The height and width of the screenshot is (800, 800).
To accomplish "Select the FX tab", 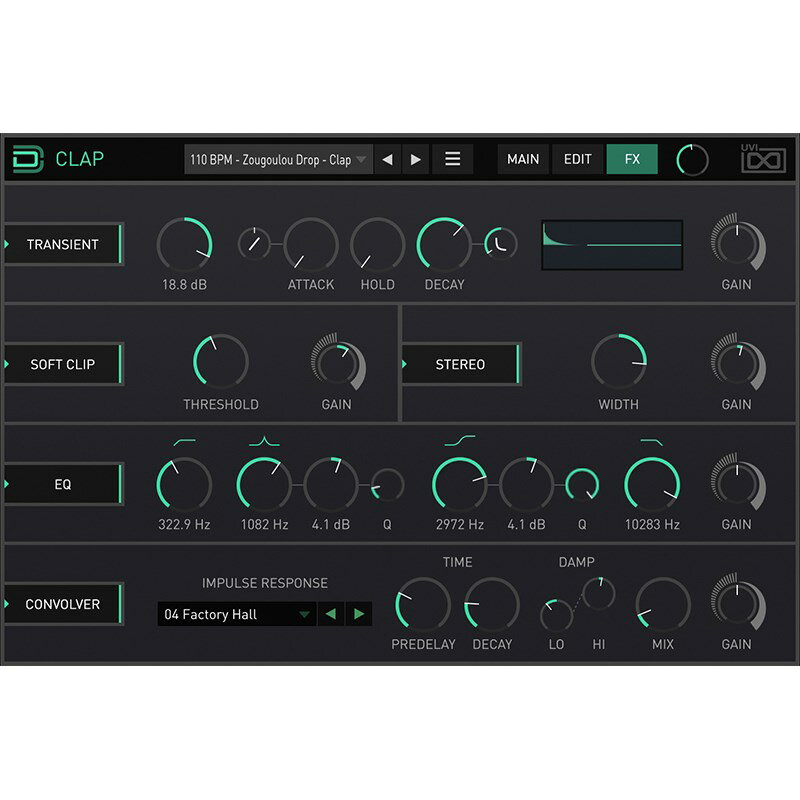I will (632, 159).
